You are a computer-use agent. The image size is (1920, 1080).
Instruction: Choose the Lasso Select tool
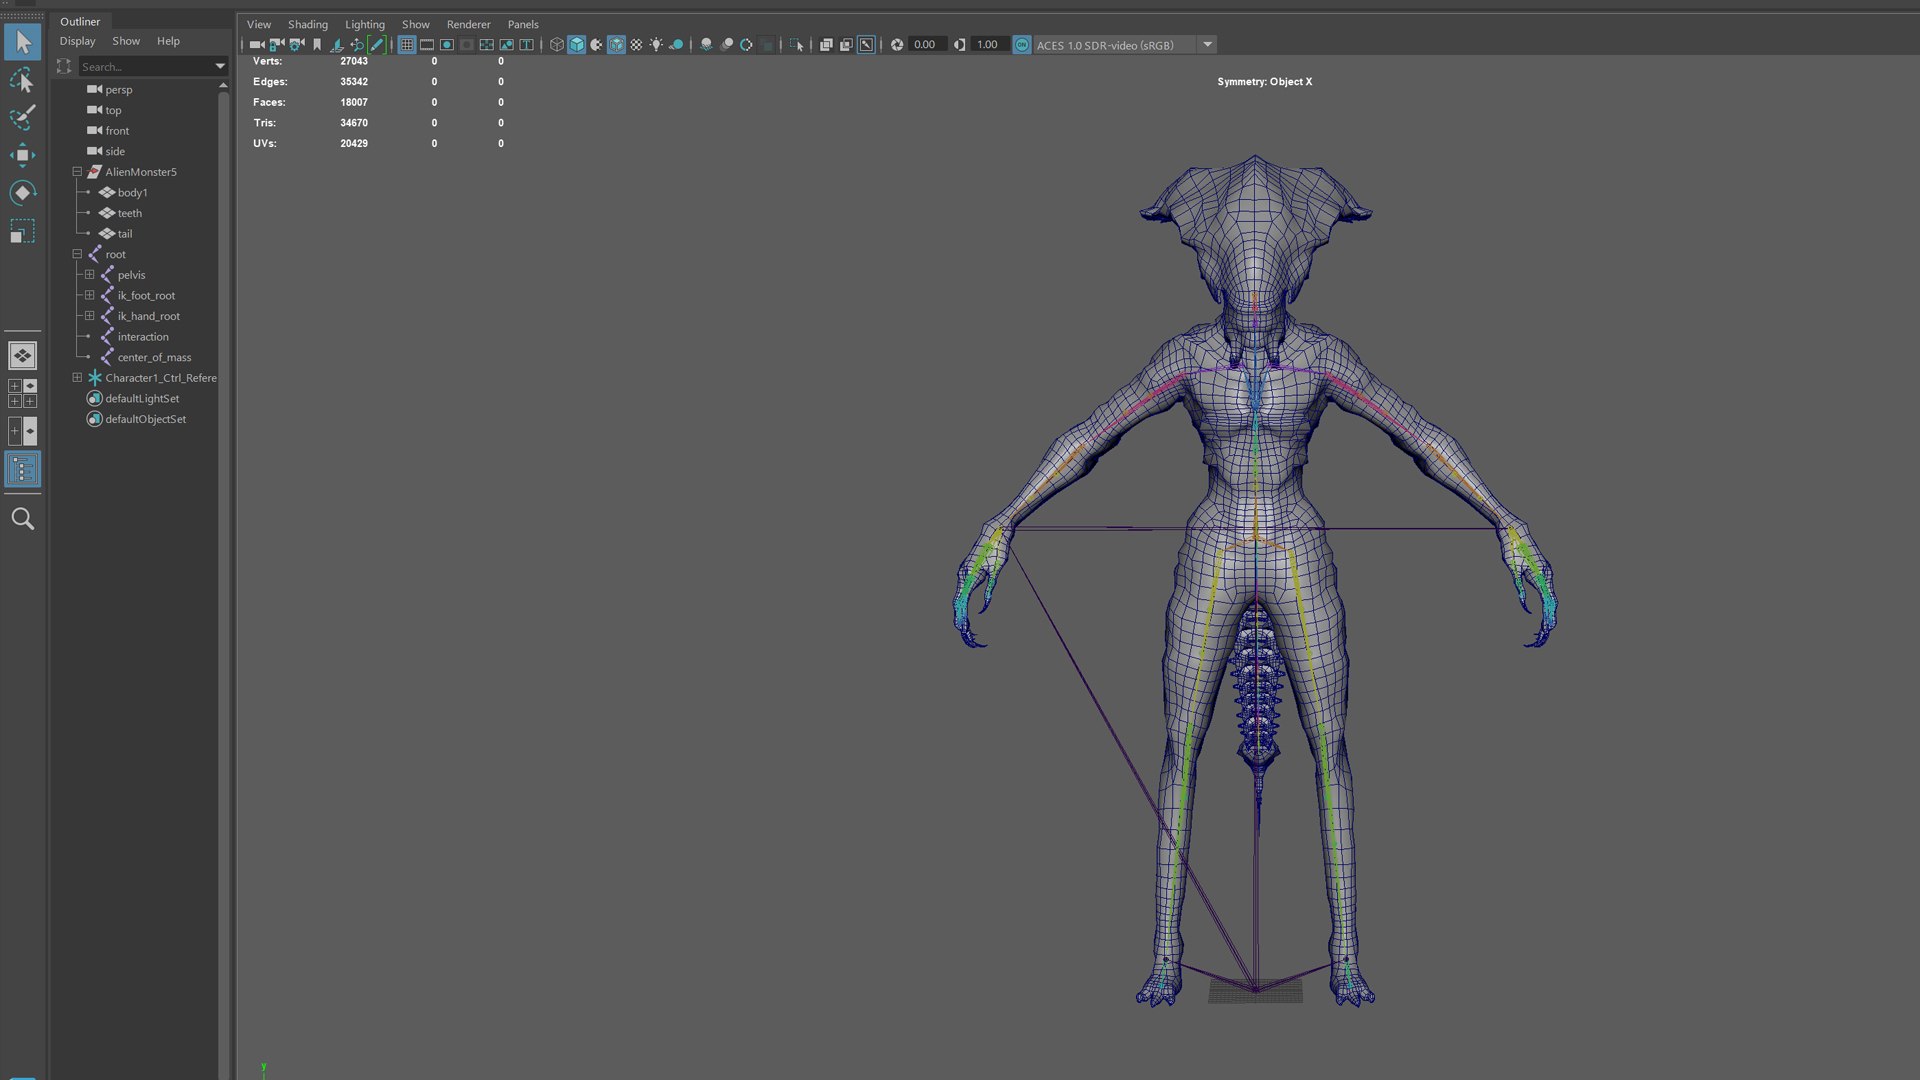(x=22, y=80)
